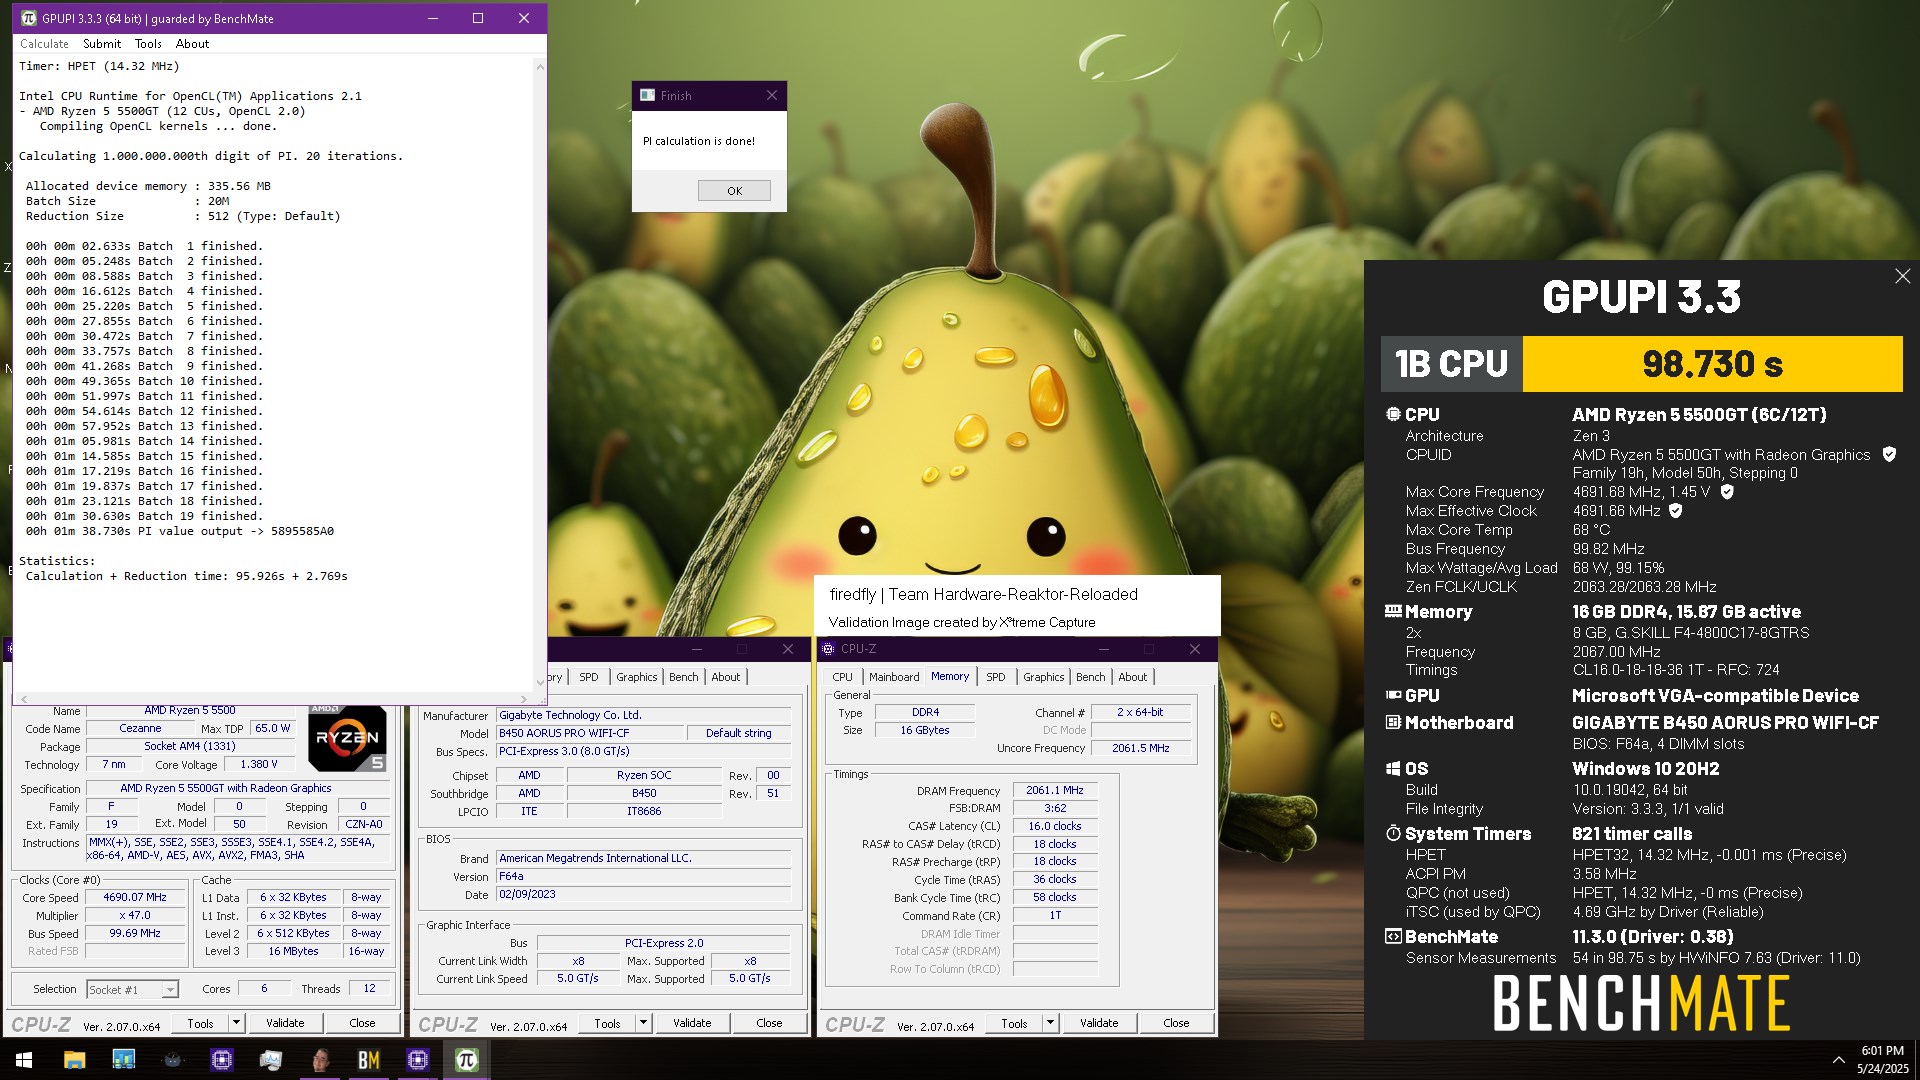Click the DRAM Frequency 2061.1 MHz field

click(1055, 790)
